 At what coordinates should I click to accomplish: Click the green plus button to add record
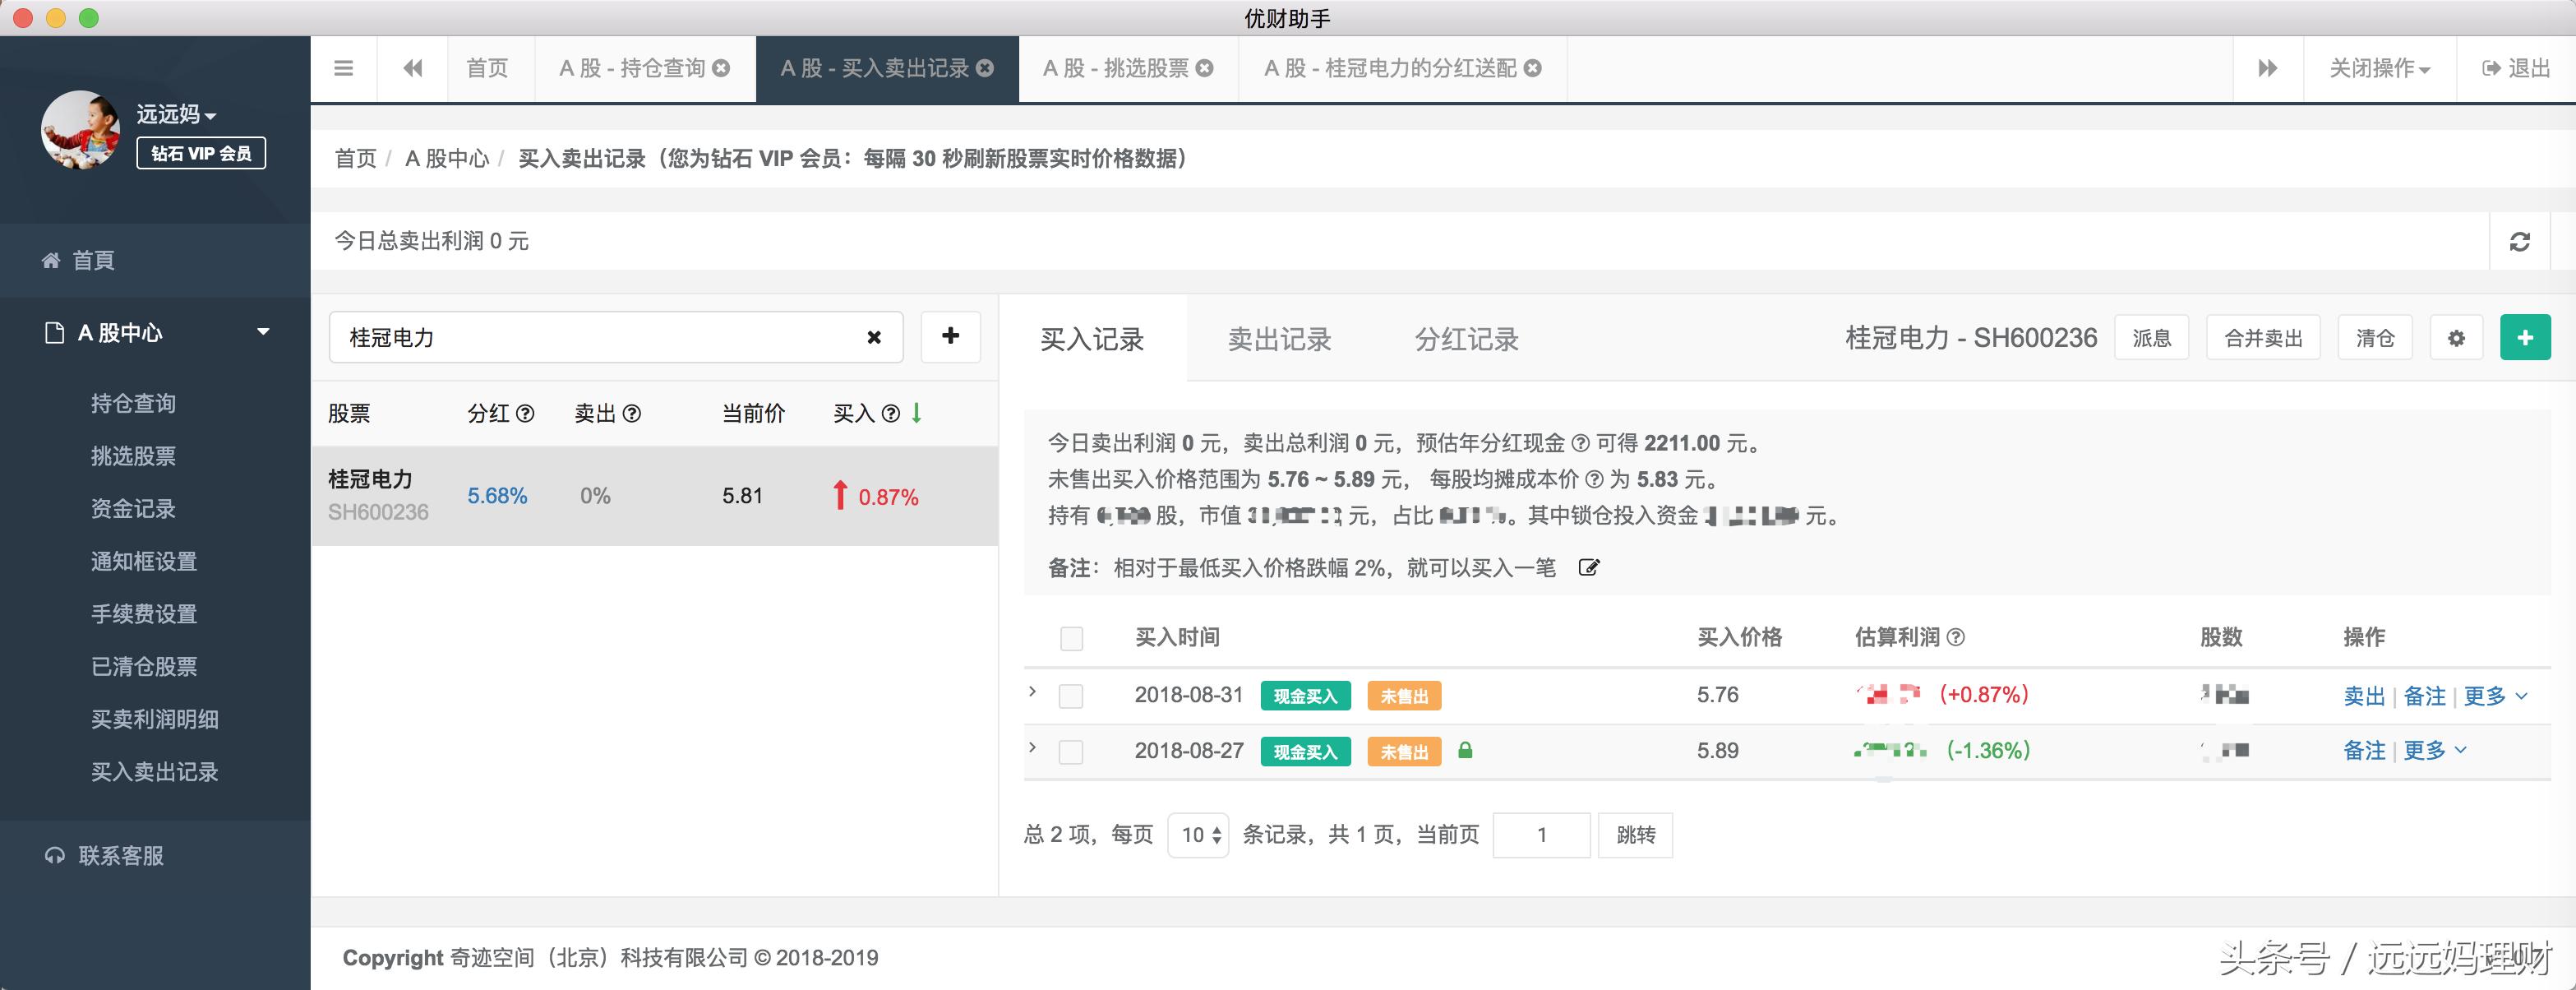tap(2527, 338)
